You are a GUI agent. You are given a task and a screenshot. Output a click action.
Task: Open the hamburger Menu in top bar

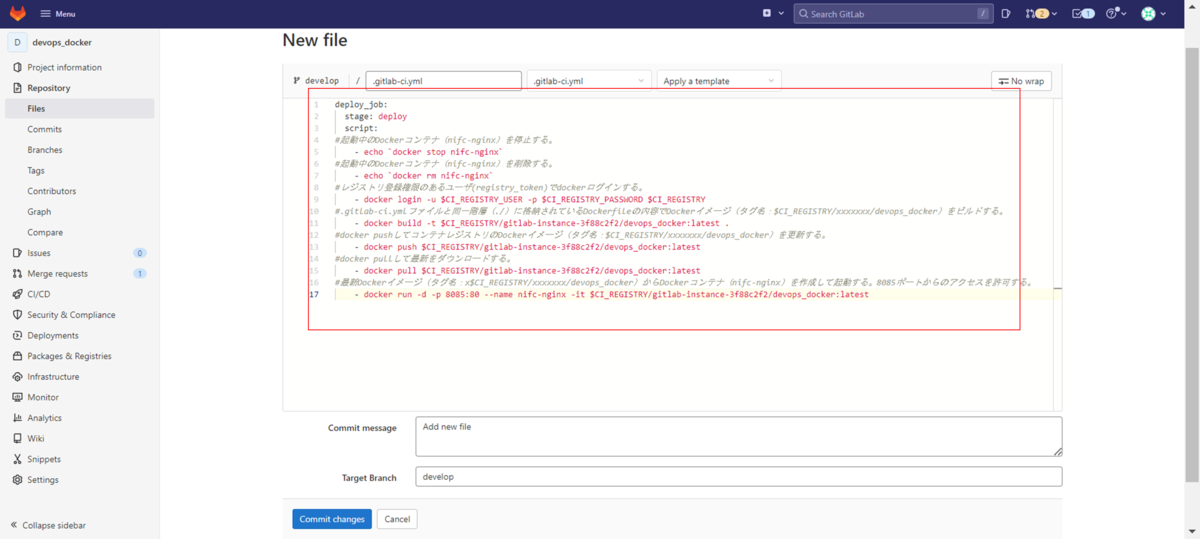[x=57, y=14]
